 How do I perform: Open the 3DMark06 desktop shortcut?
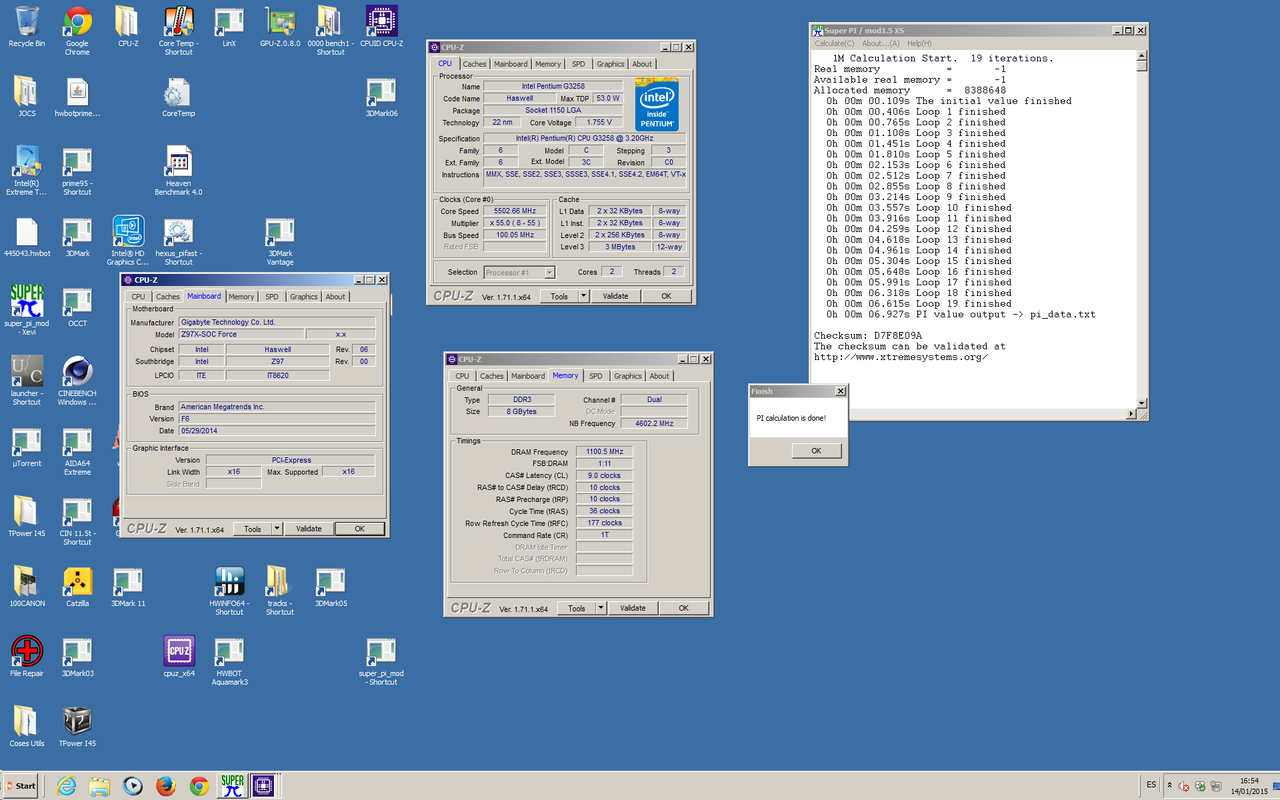(381, 98)
